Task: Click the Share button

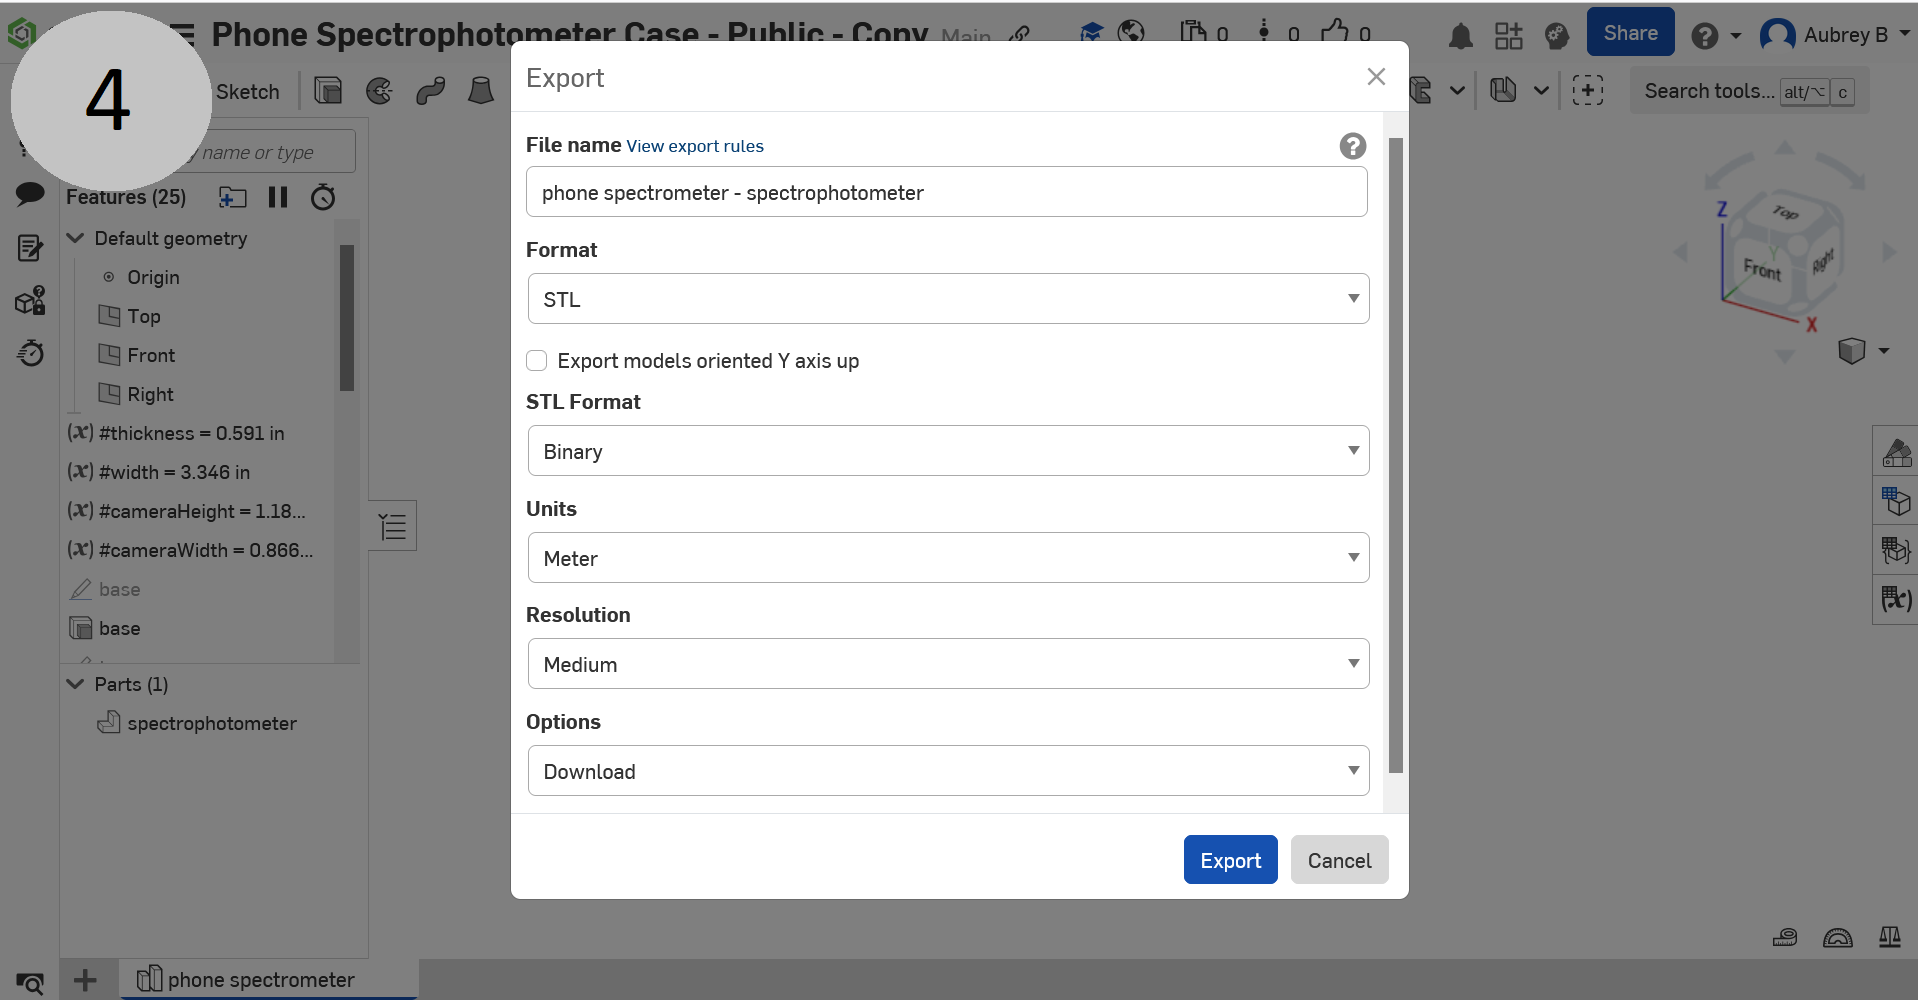Action: (x=1630, y=33)
